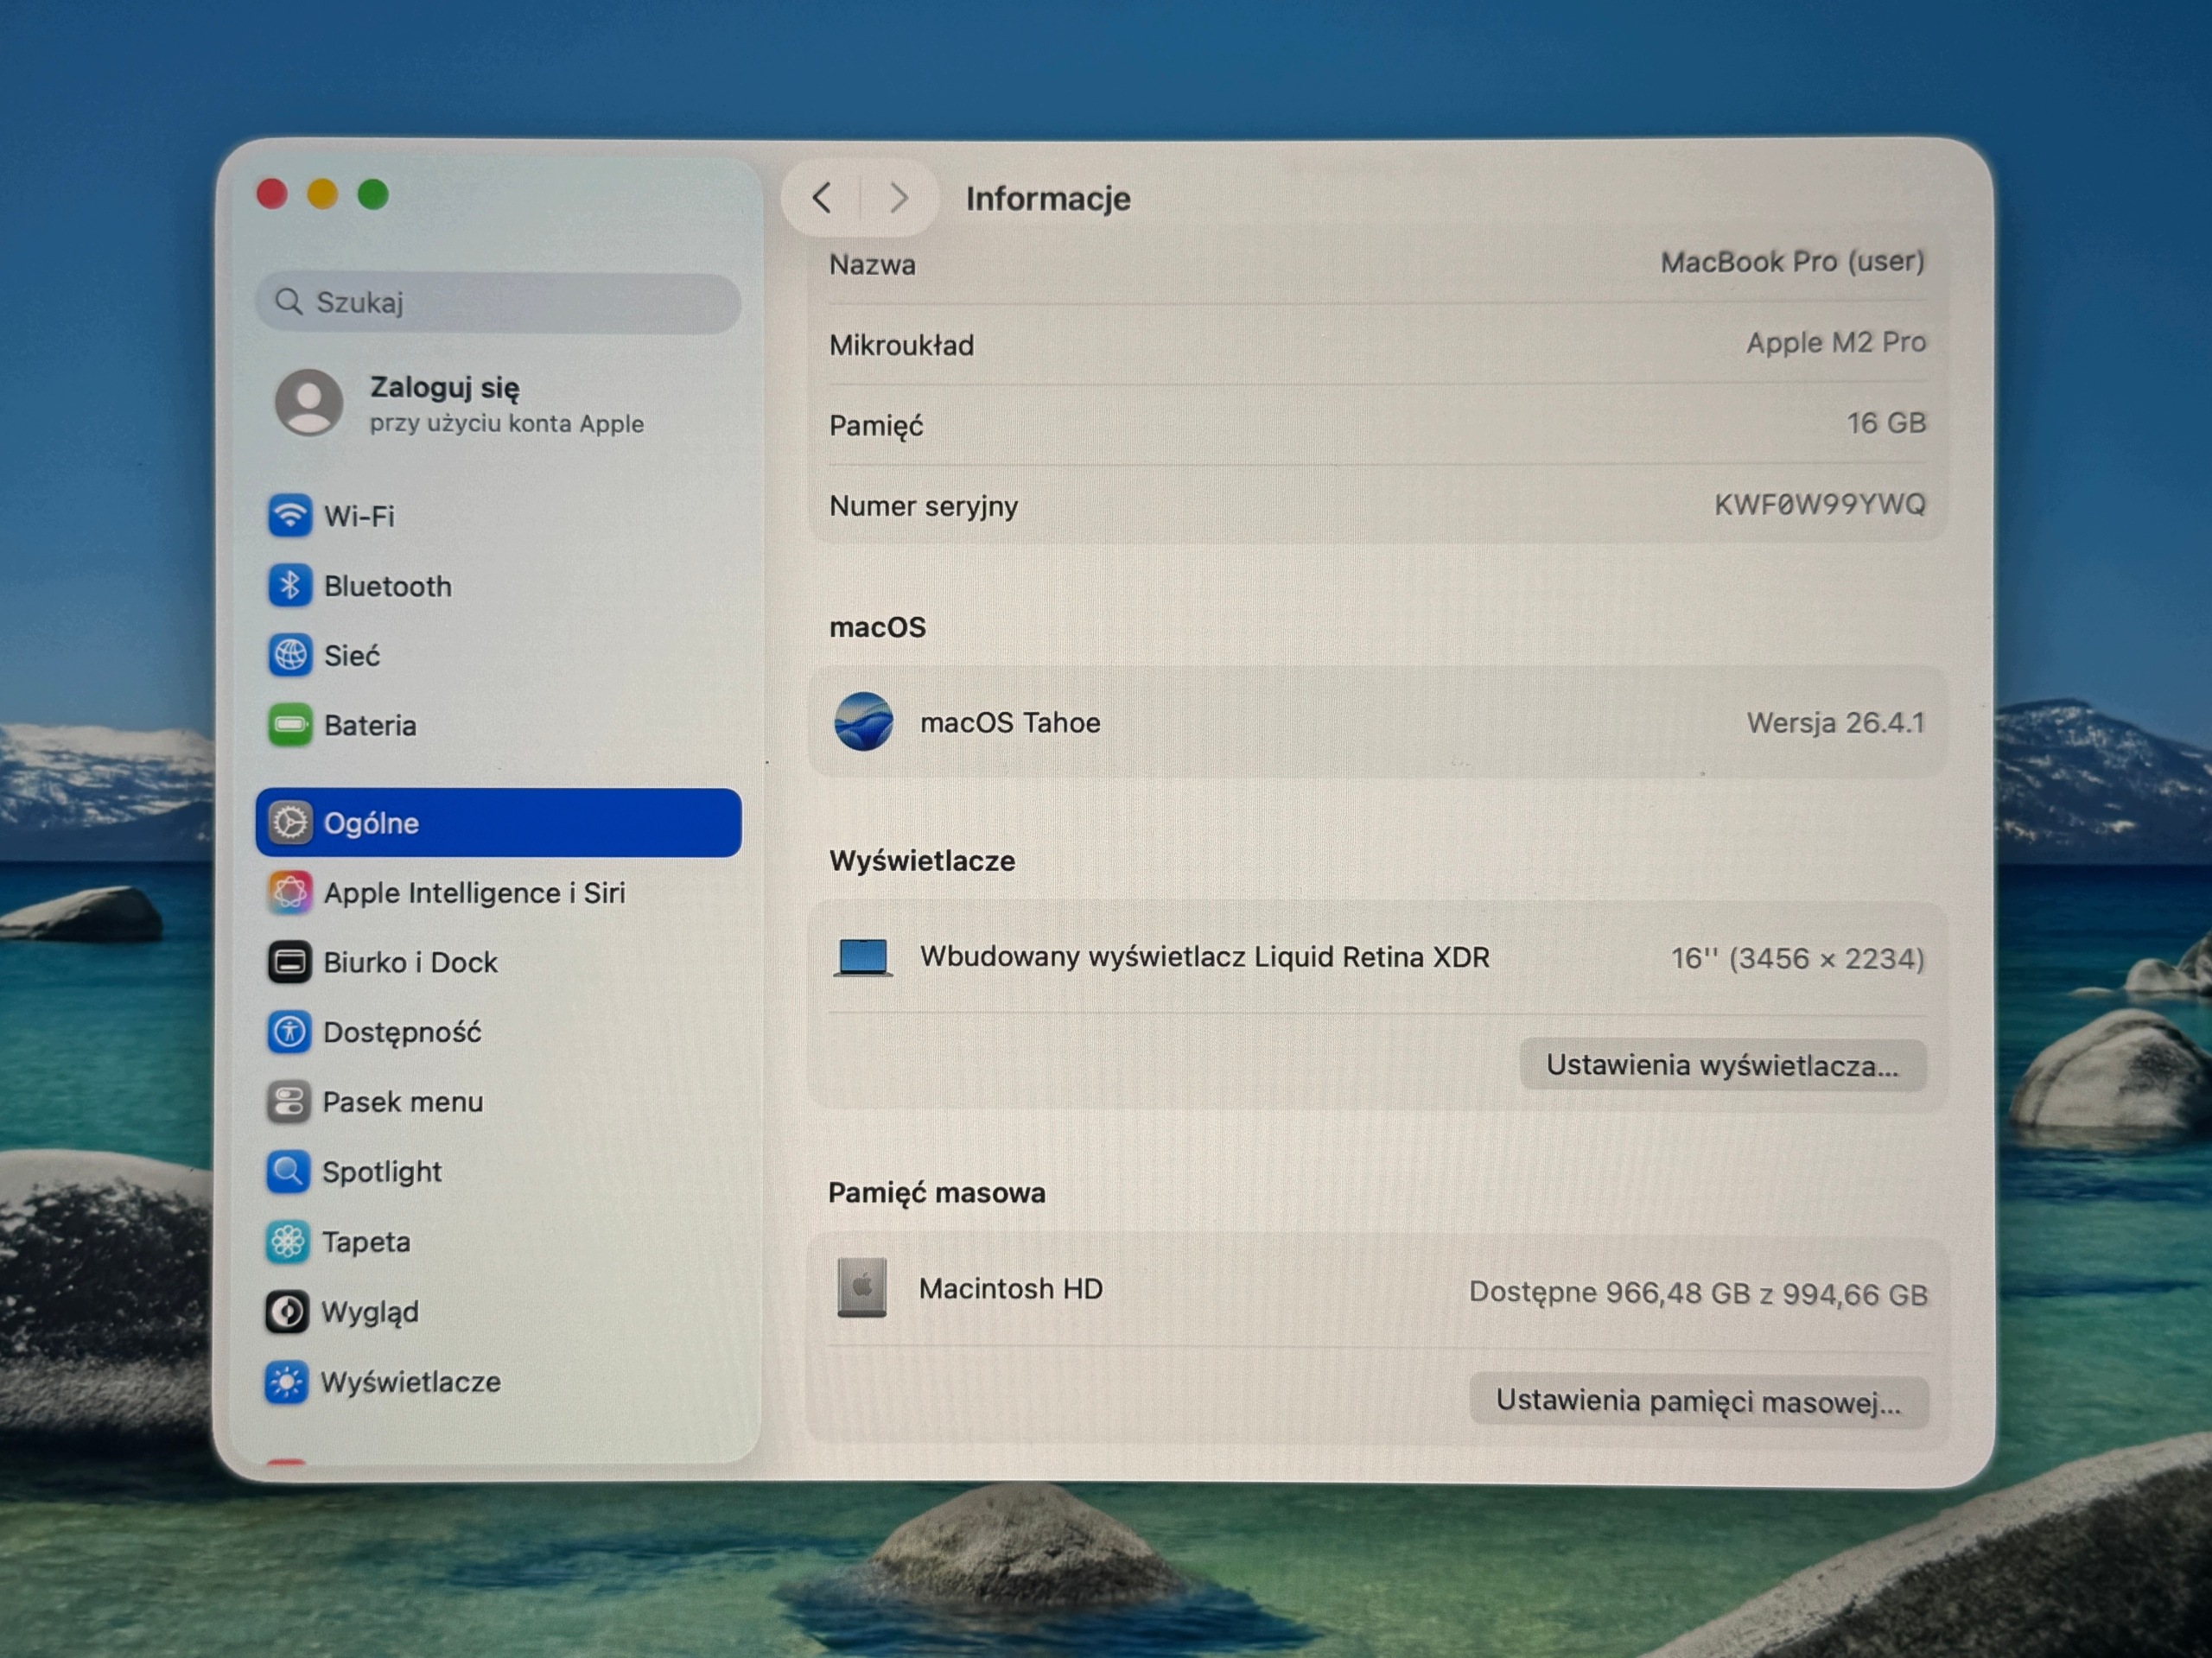Click the search magnifier icon
2212x1658 pixels.
click(x=289, y=301)
